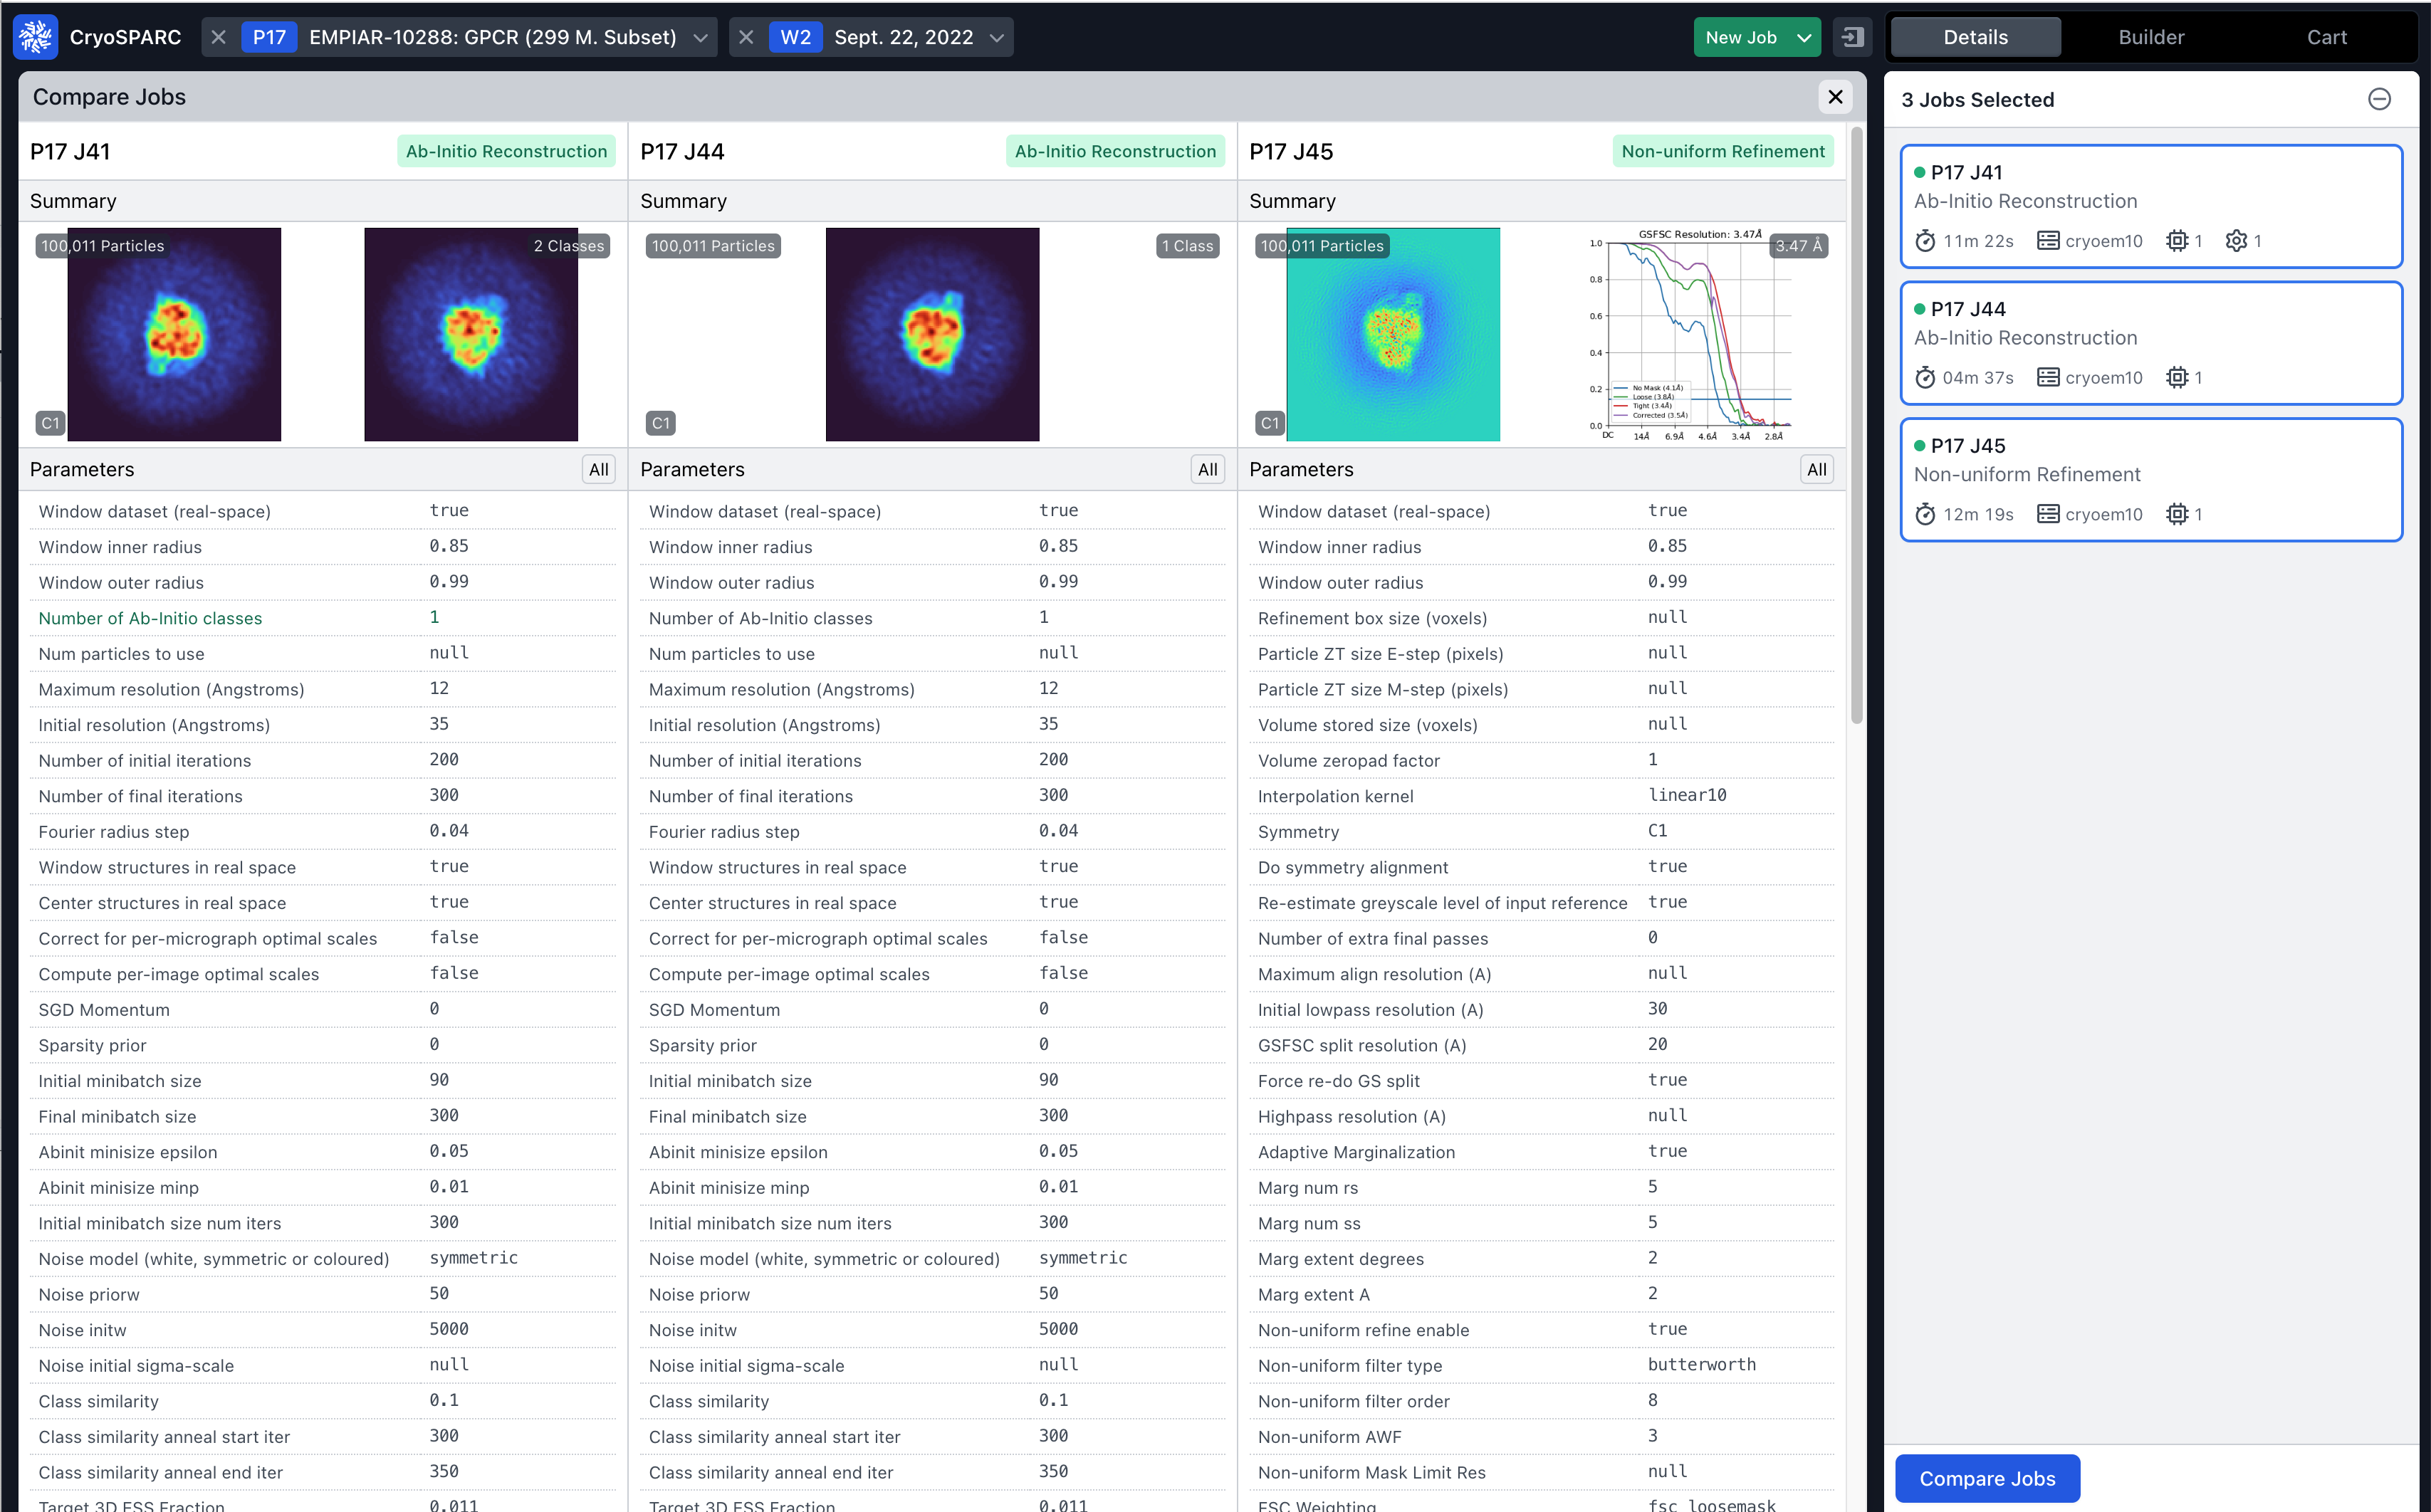Select the P17 J44 job card
The height and width of the screenshot is (1512, 2431).
(2151, 343)
